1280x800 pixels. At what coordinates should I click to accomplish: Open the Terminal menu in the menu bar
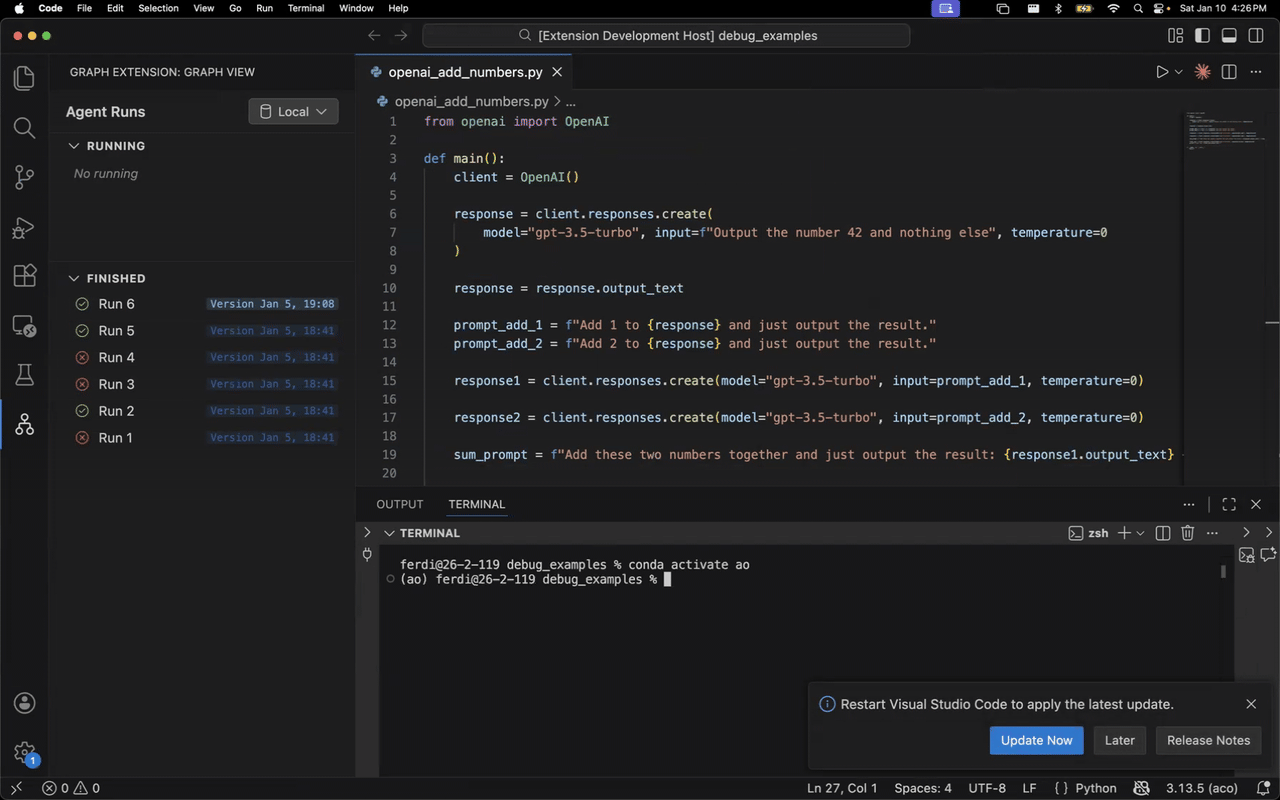coord(306,8)
